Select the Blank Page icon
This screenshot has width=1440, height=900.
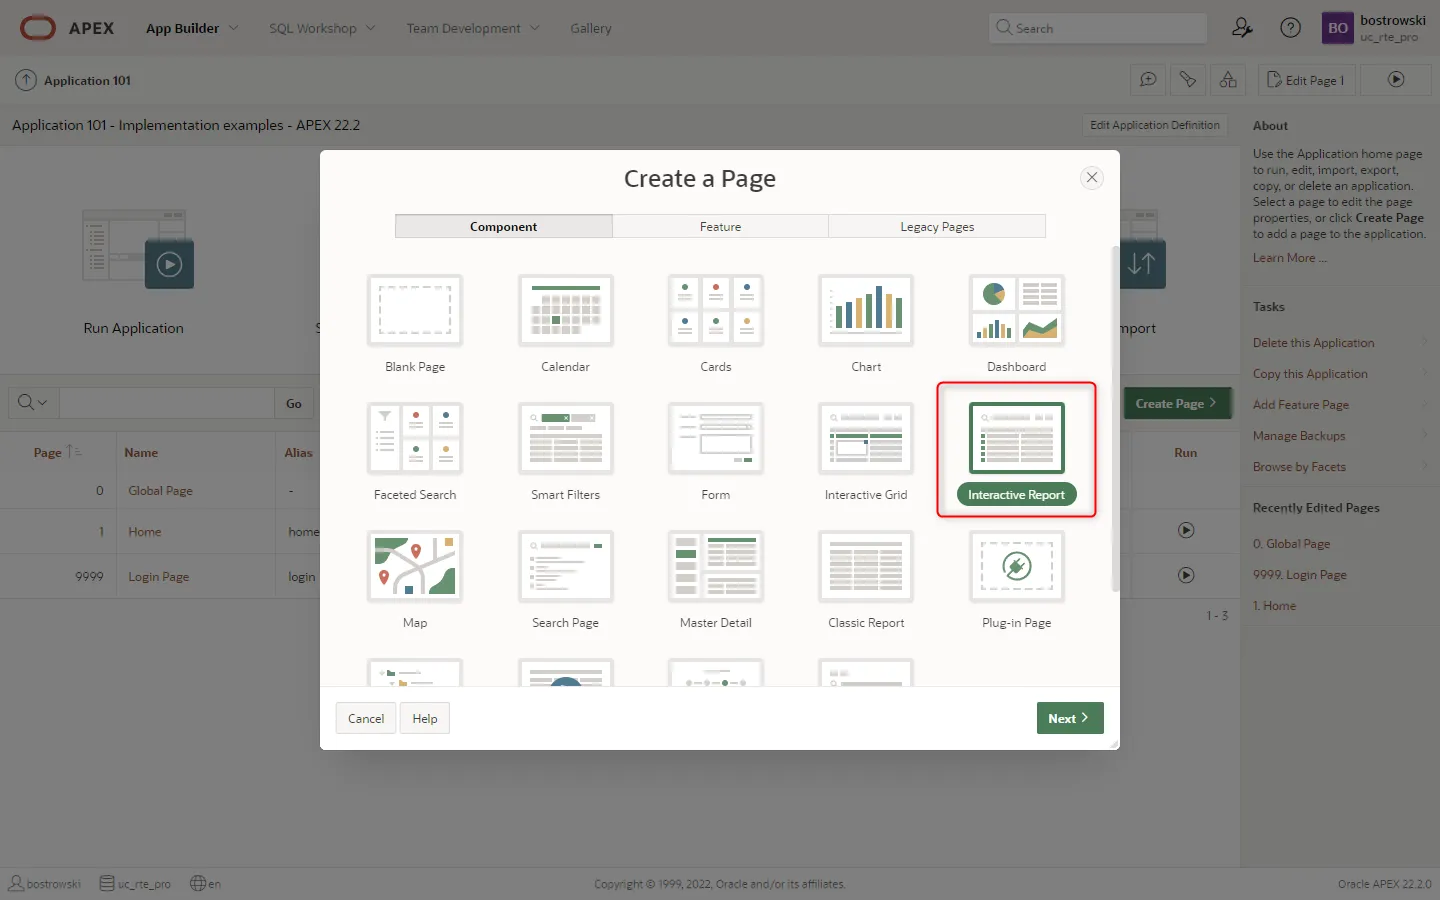tap(415, 311)
